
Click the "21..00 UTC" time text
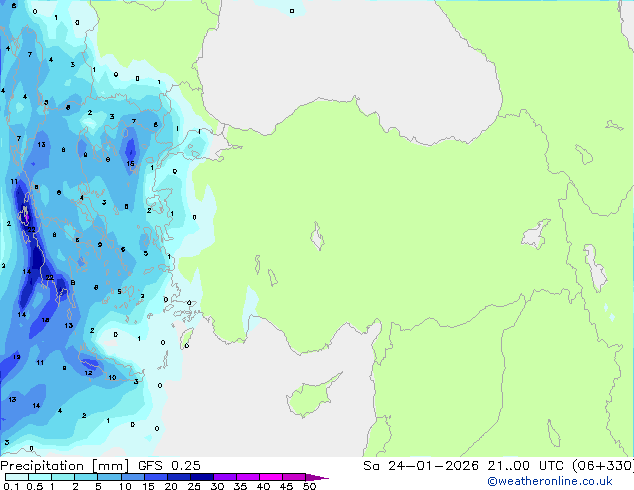(x=526, y=466)
